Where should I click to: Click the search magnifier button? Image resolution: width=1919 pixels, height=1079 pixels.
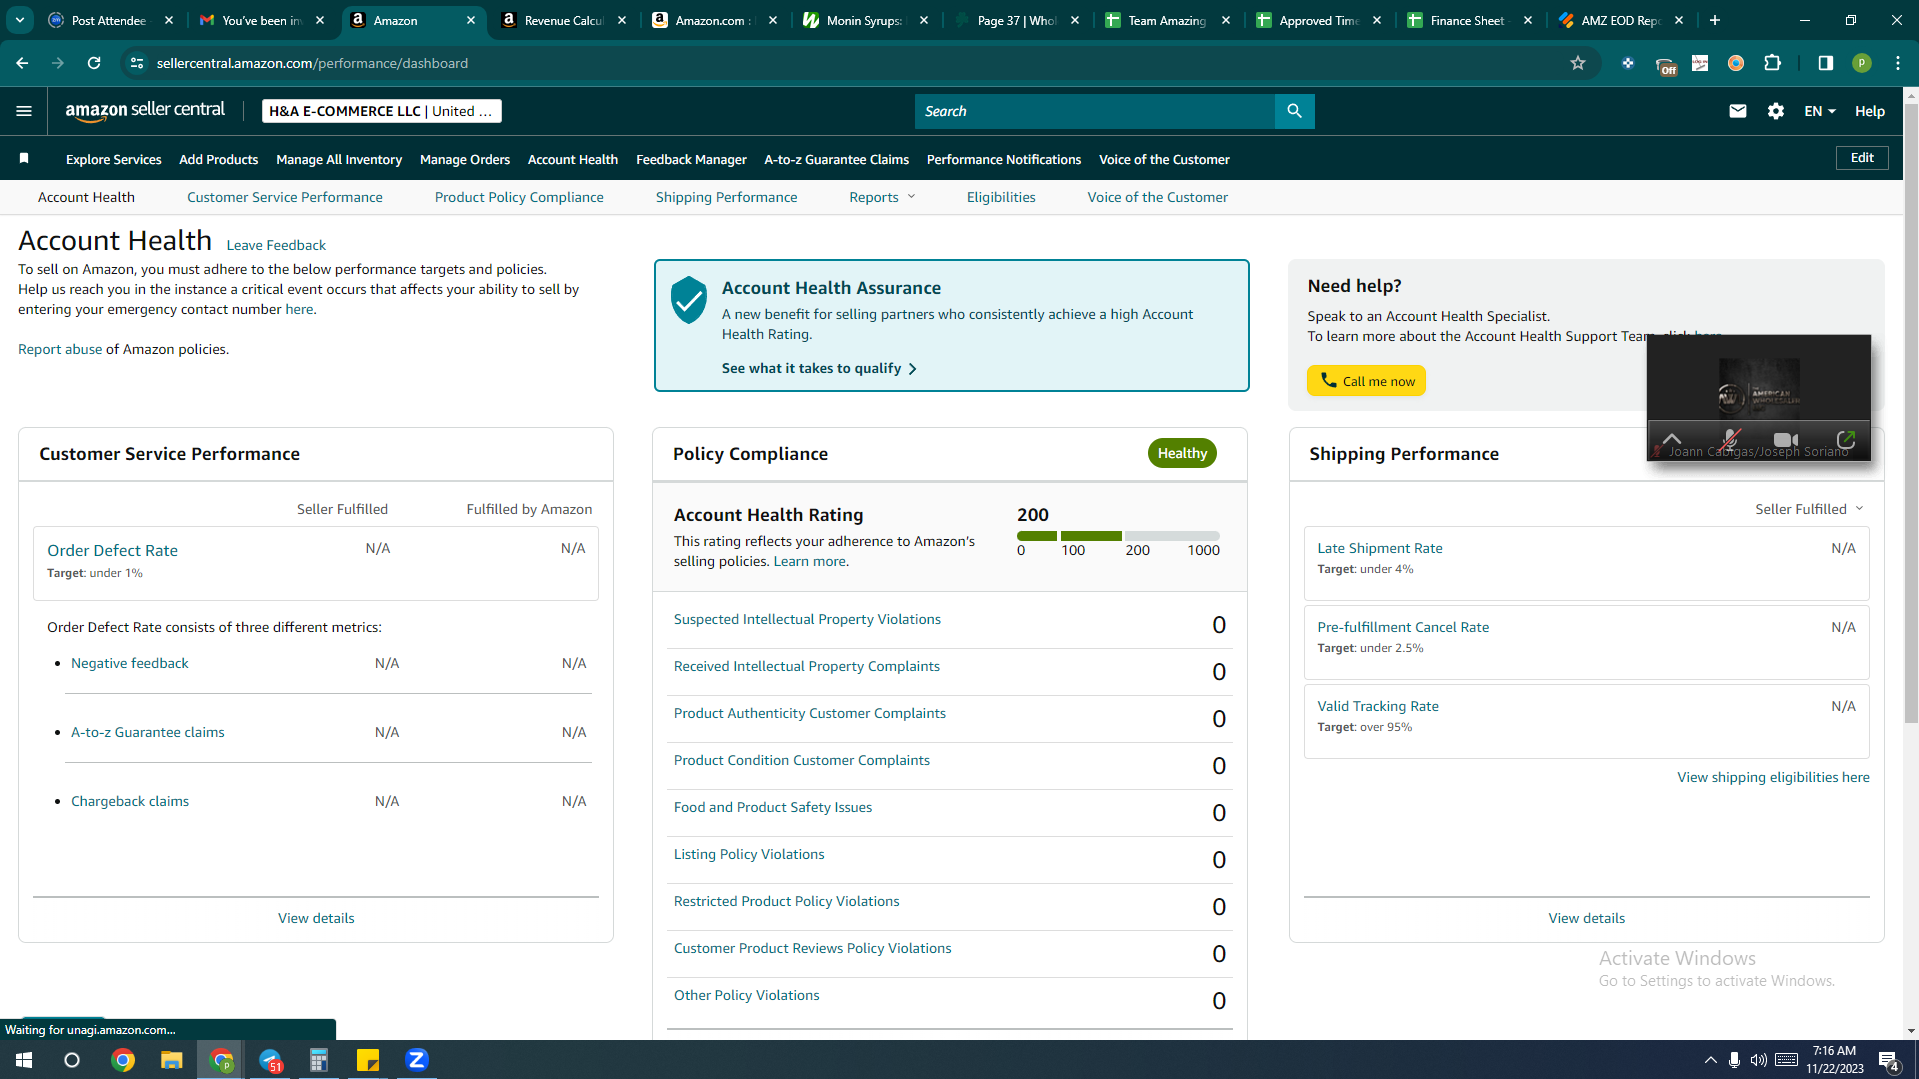coord(1294,111)
